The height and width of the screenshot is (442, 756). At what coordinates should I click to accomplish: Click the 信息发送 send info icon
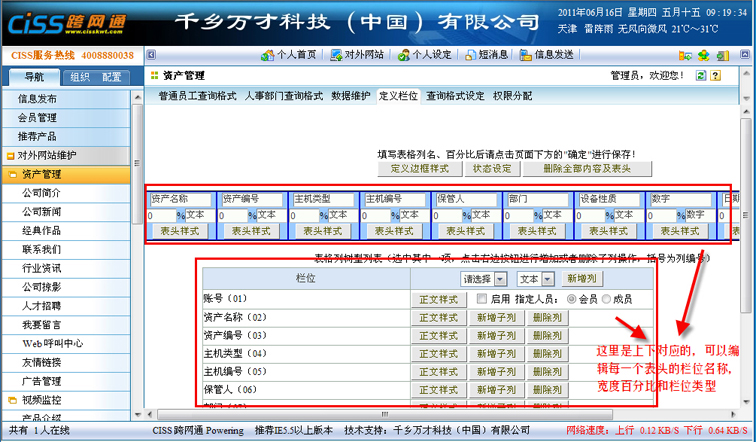click(x=527, y=55)
